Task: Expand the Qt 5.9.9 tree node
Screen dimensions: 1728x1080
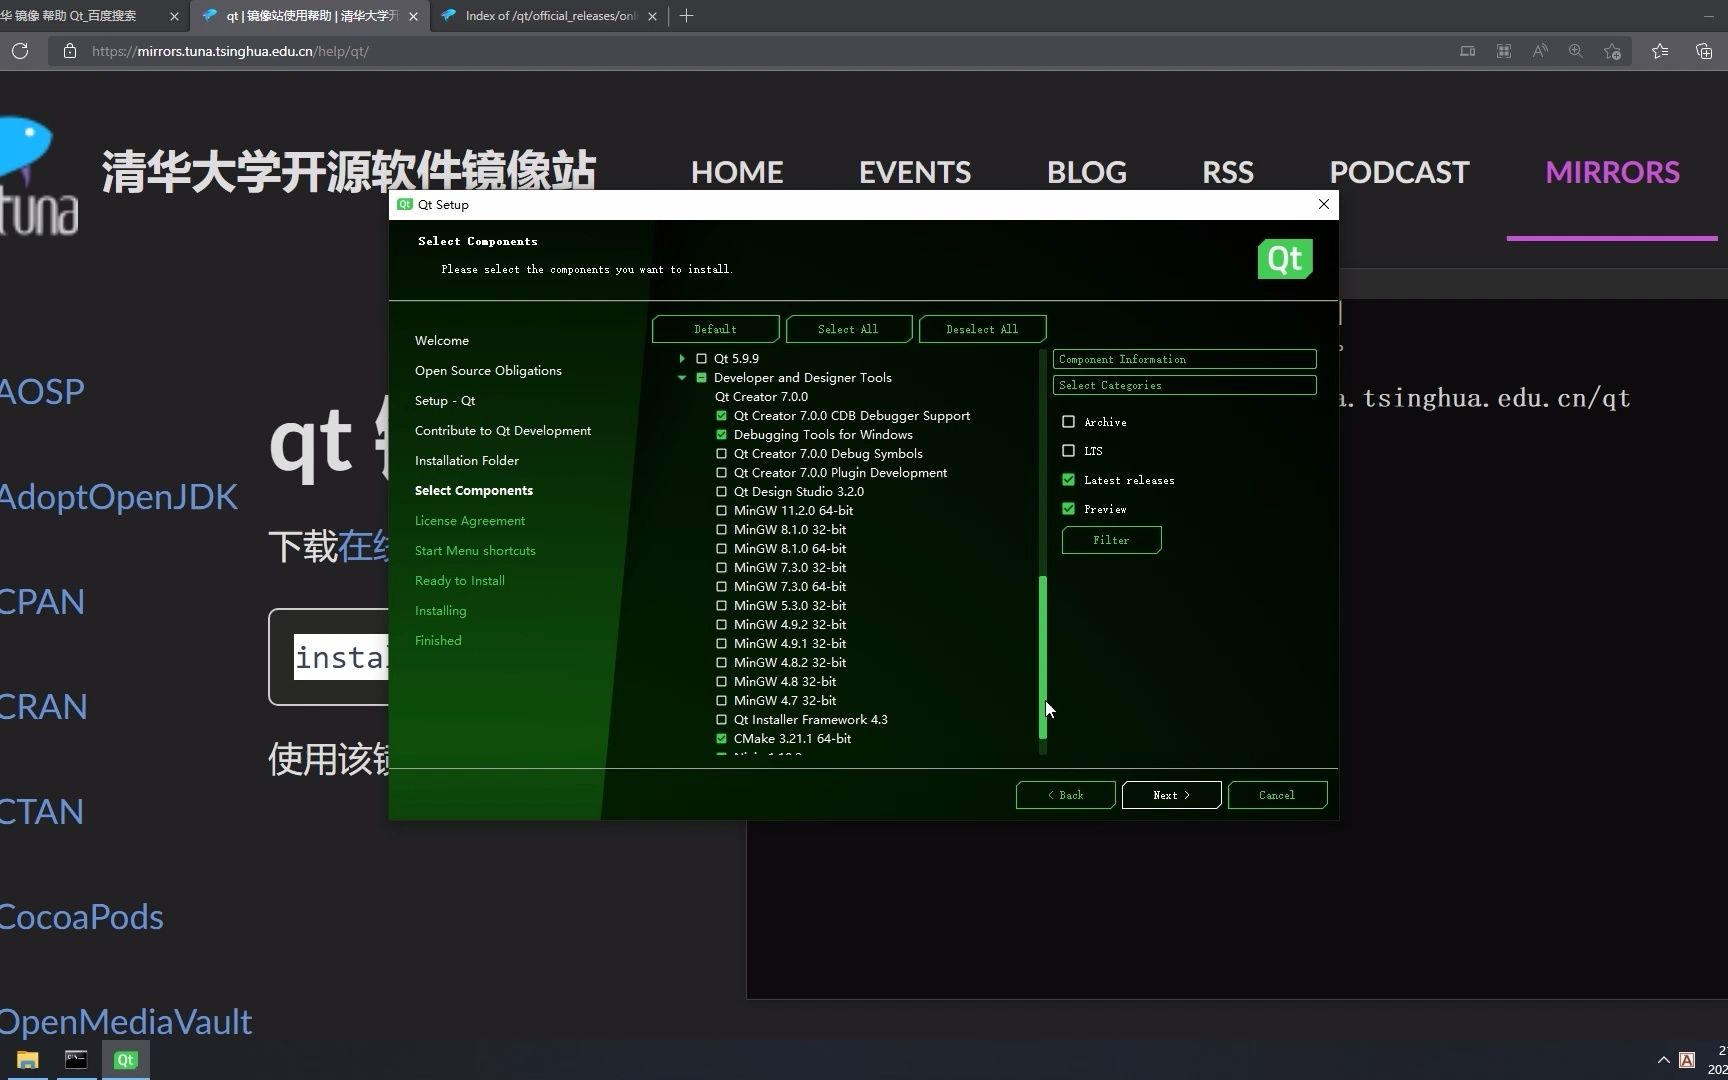Action: pos(682,358)
